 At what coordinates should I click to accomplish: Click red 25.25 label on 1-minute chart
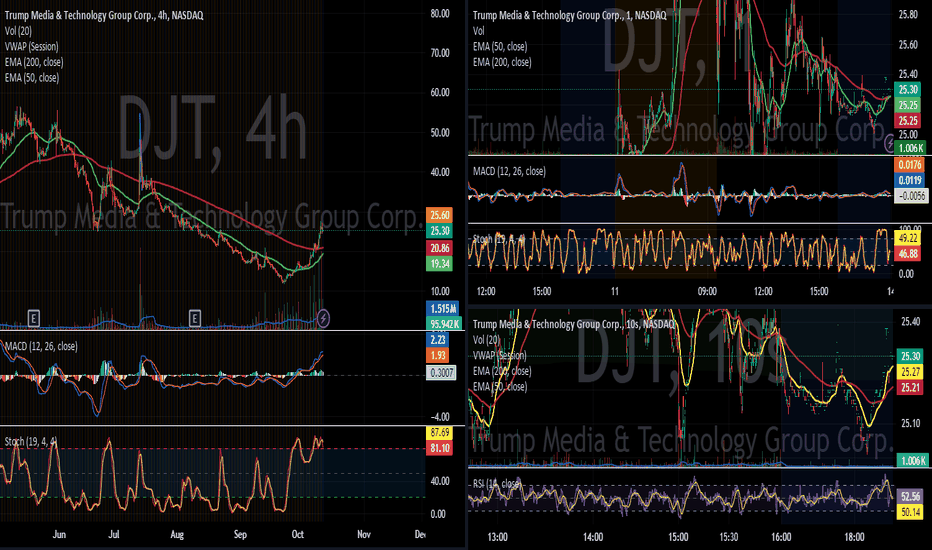(x=908, y=121)
